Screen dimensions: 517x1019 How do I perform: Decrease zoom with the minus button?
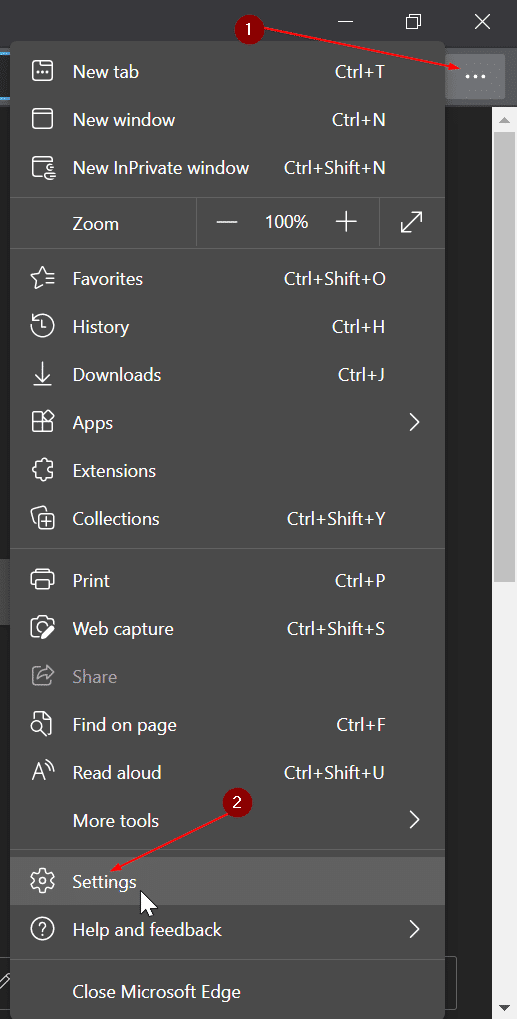click(x=227, y=223)
